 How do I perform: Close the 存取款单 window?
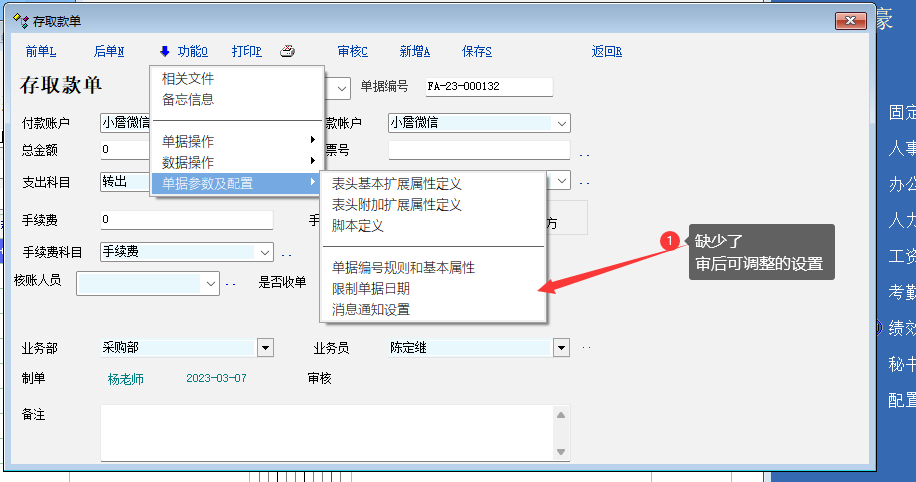850,20
